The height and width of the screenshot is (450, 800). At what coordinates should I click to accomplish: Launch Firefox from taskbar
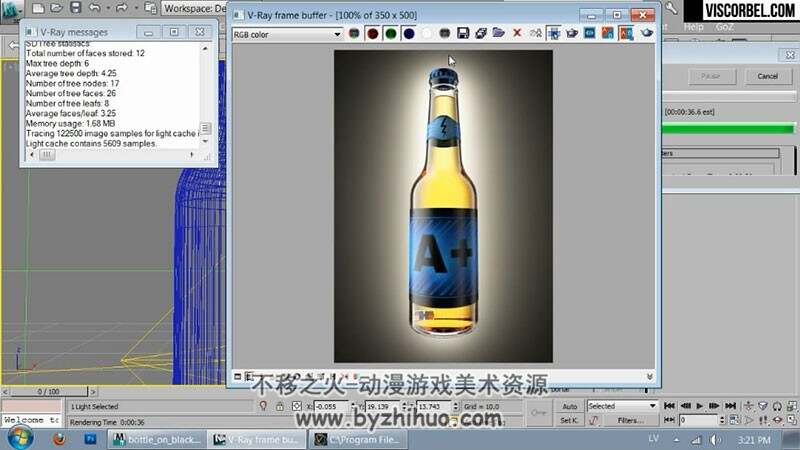[59, 439]
